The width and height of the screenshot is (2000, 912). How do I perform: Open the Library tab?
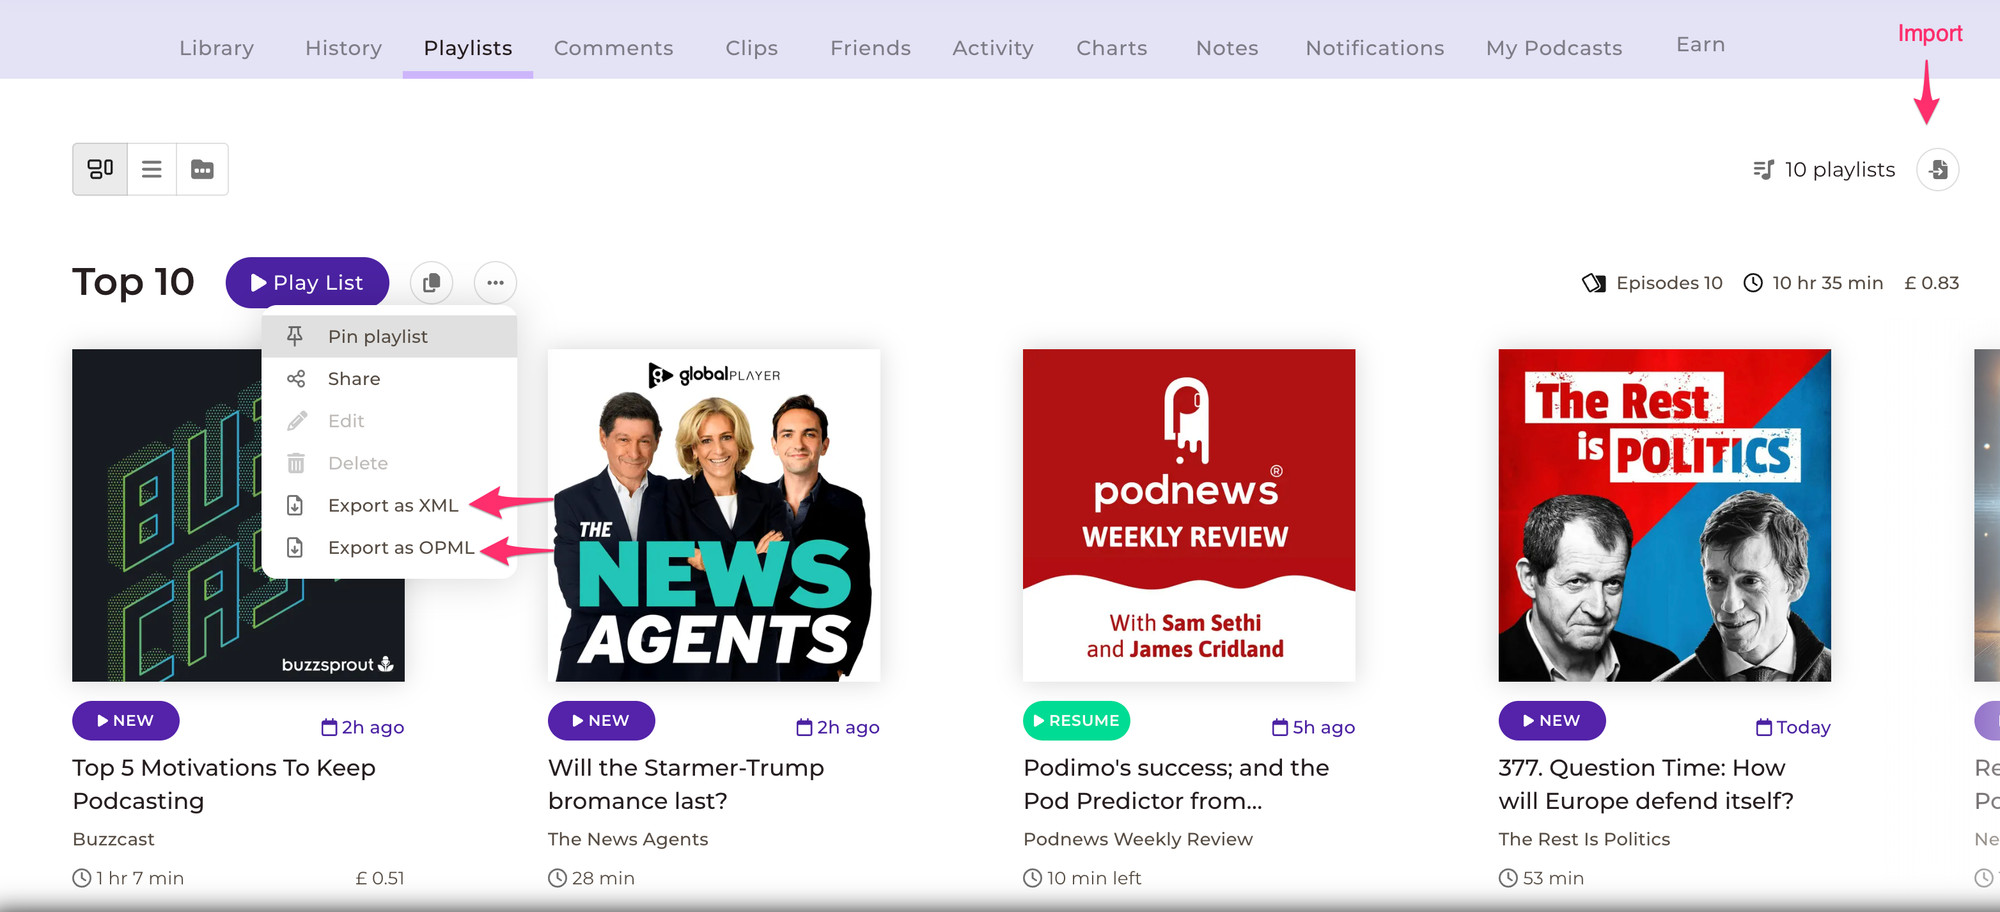point(216,48)
